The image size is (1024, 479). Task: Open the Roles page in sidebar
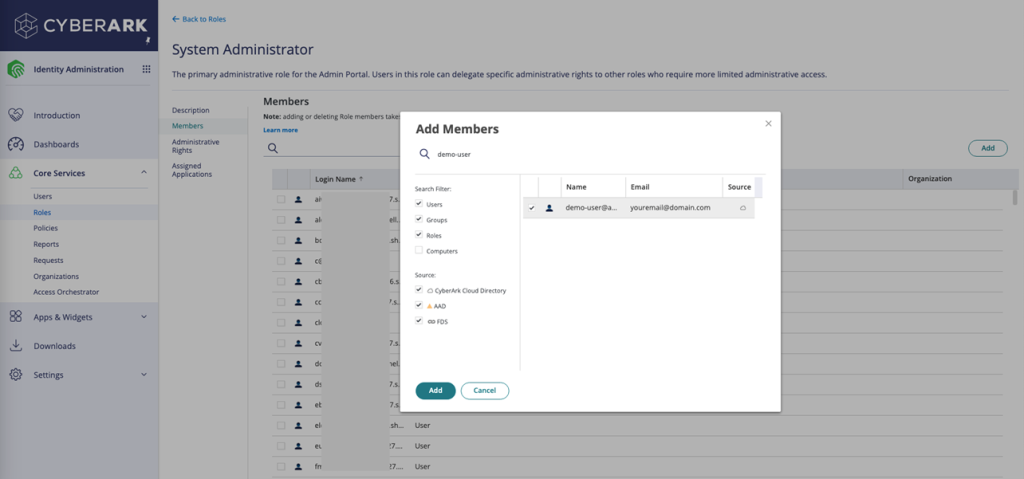pos(42,212)
